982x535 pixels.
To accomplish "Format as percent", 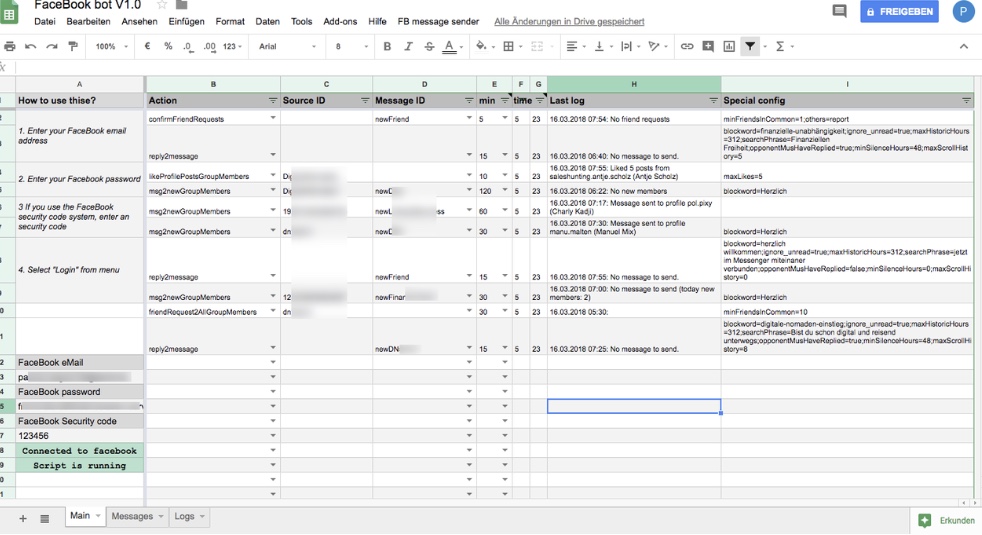I will 168,46.
